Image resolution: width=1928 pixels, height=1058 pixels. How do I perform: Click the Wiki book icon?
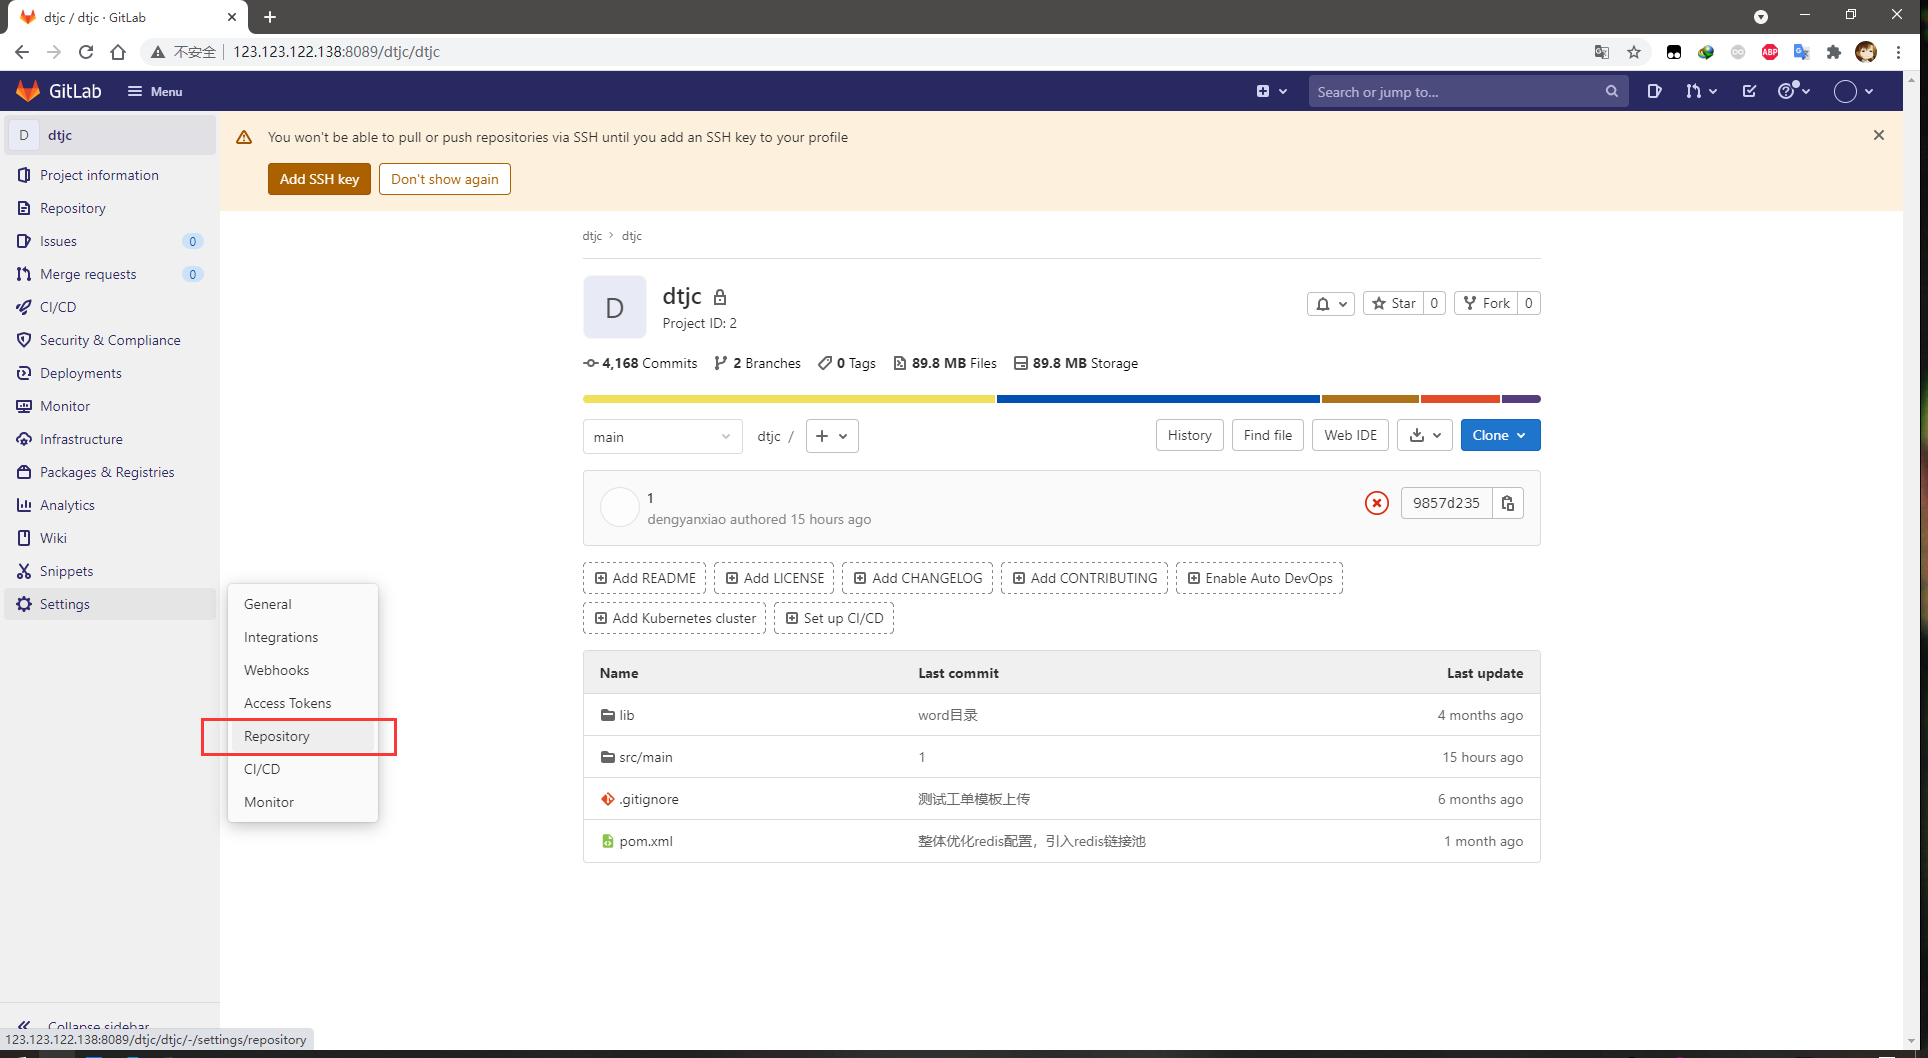(x=24, y=538)
